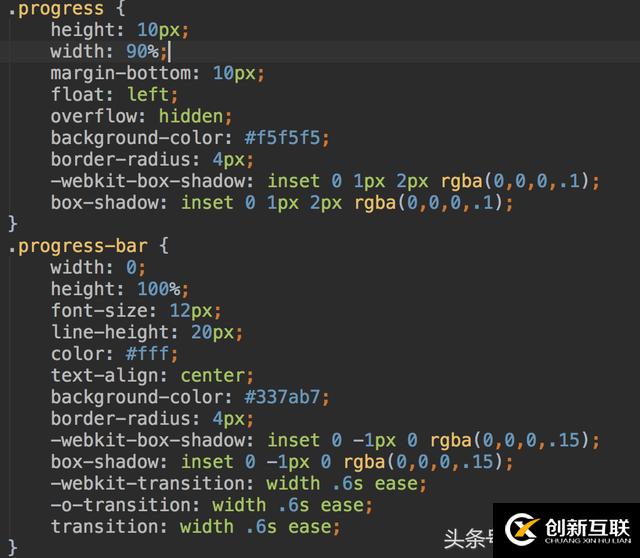The image size is (640, 558).
Task: Click the '-webkit-box-shadow' line with rgba(0,0,0,.15)
Action: point(325,440)
